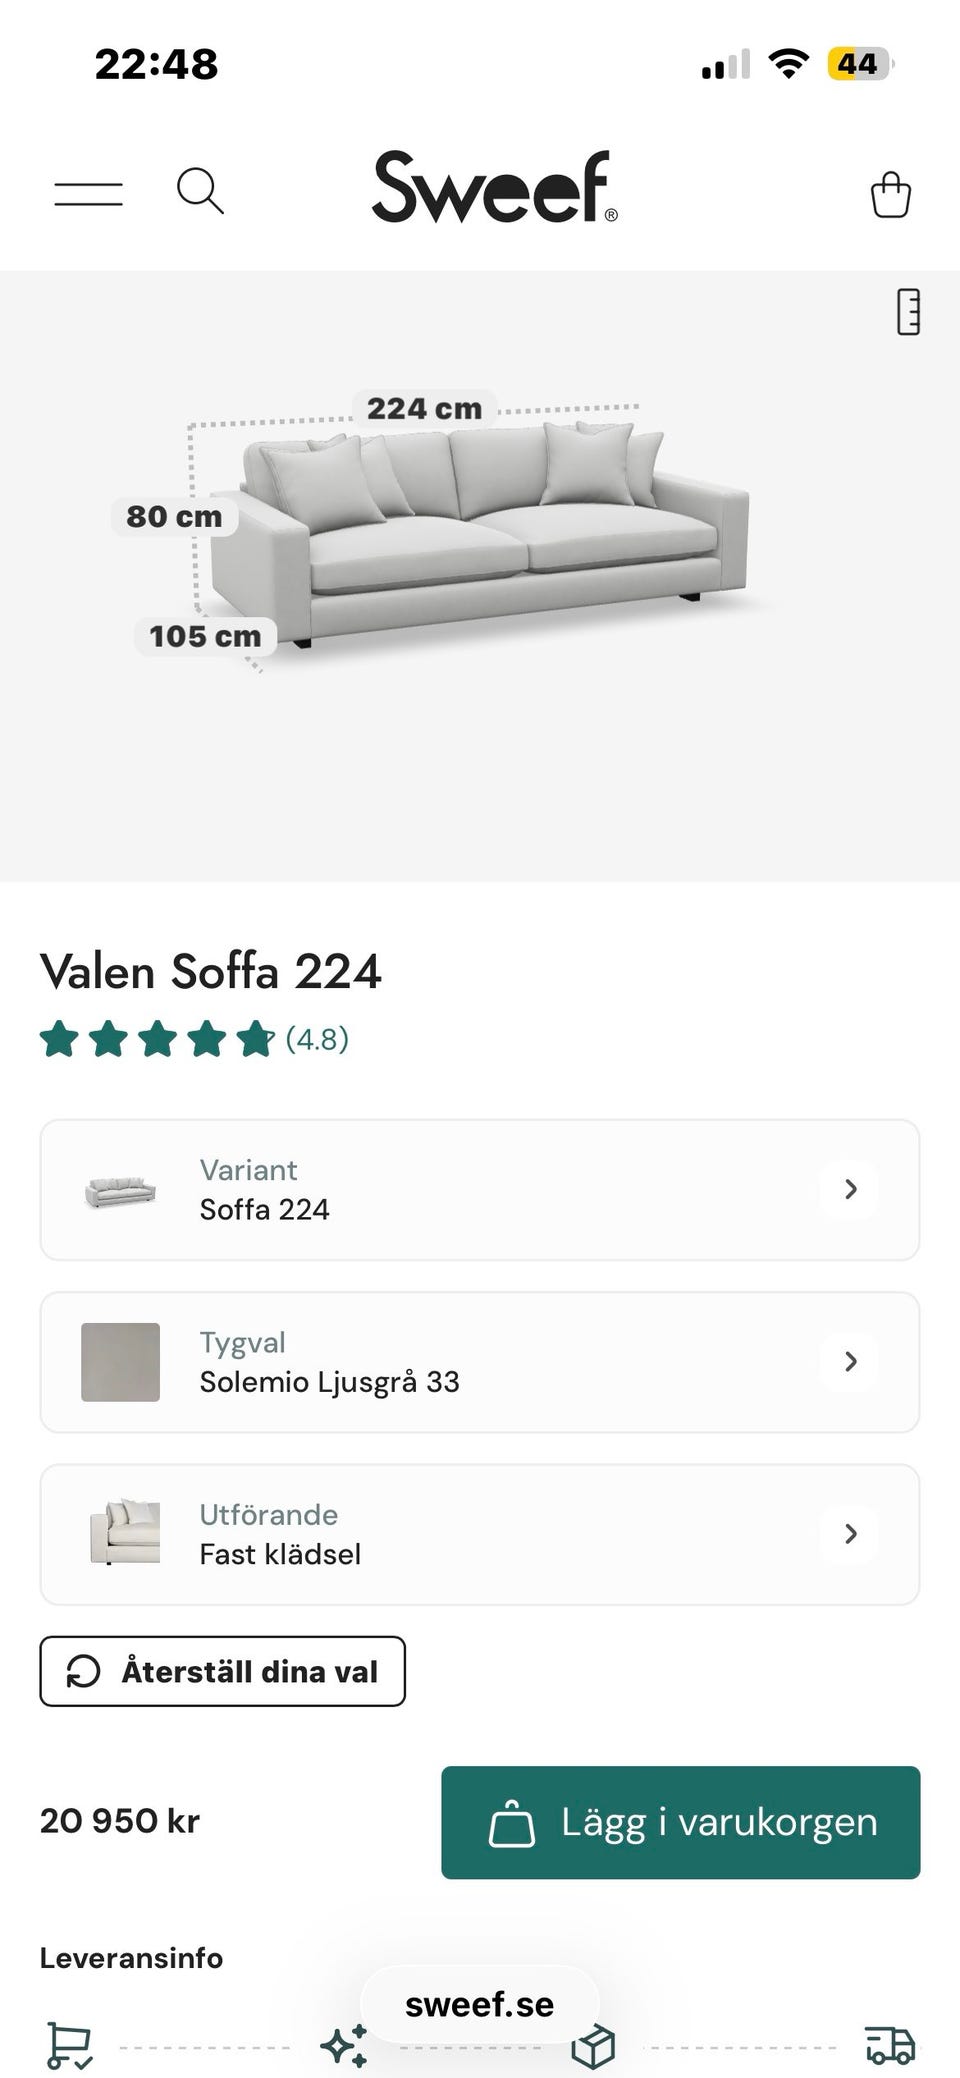Expand the Tygval fabric chevron
This screenshot has width=960, height=2078.
coord(850,1361)
